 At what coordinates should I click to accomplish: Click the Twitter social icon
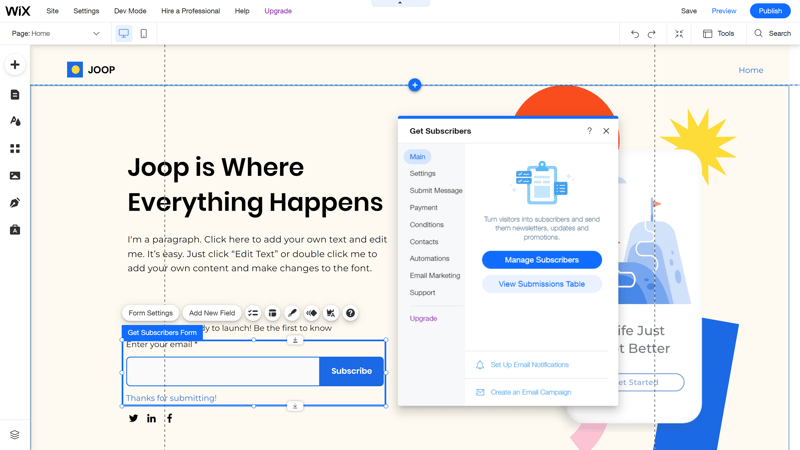click(x=133, y=418)
